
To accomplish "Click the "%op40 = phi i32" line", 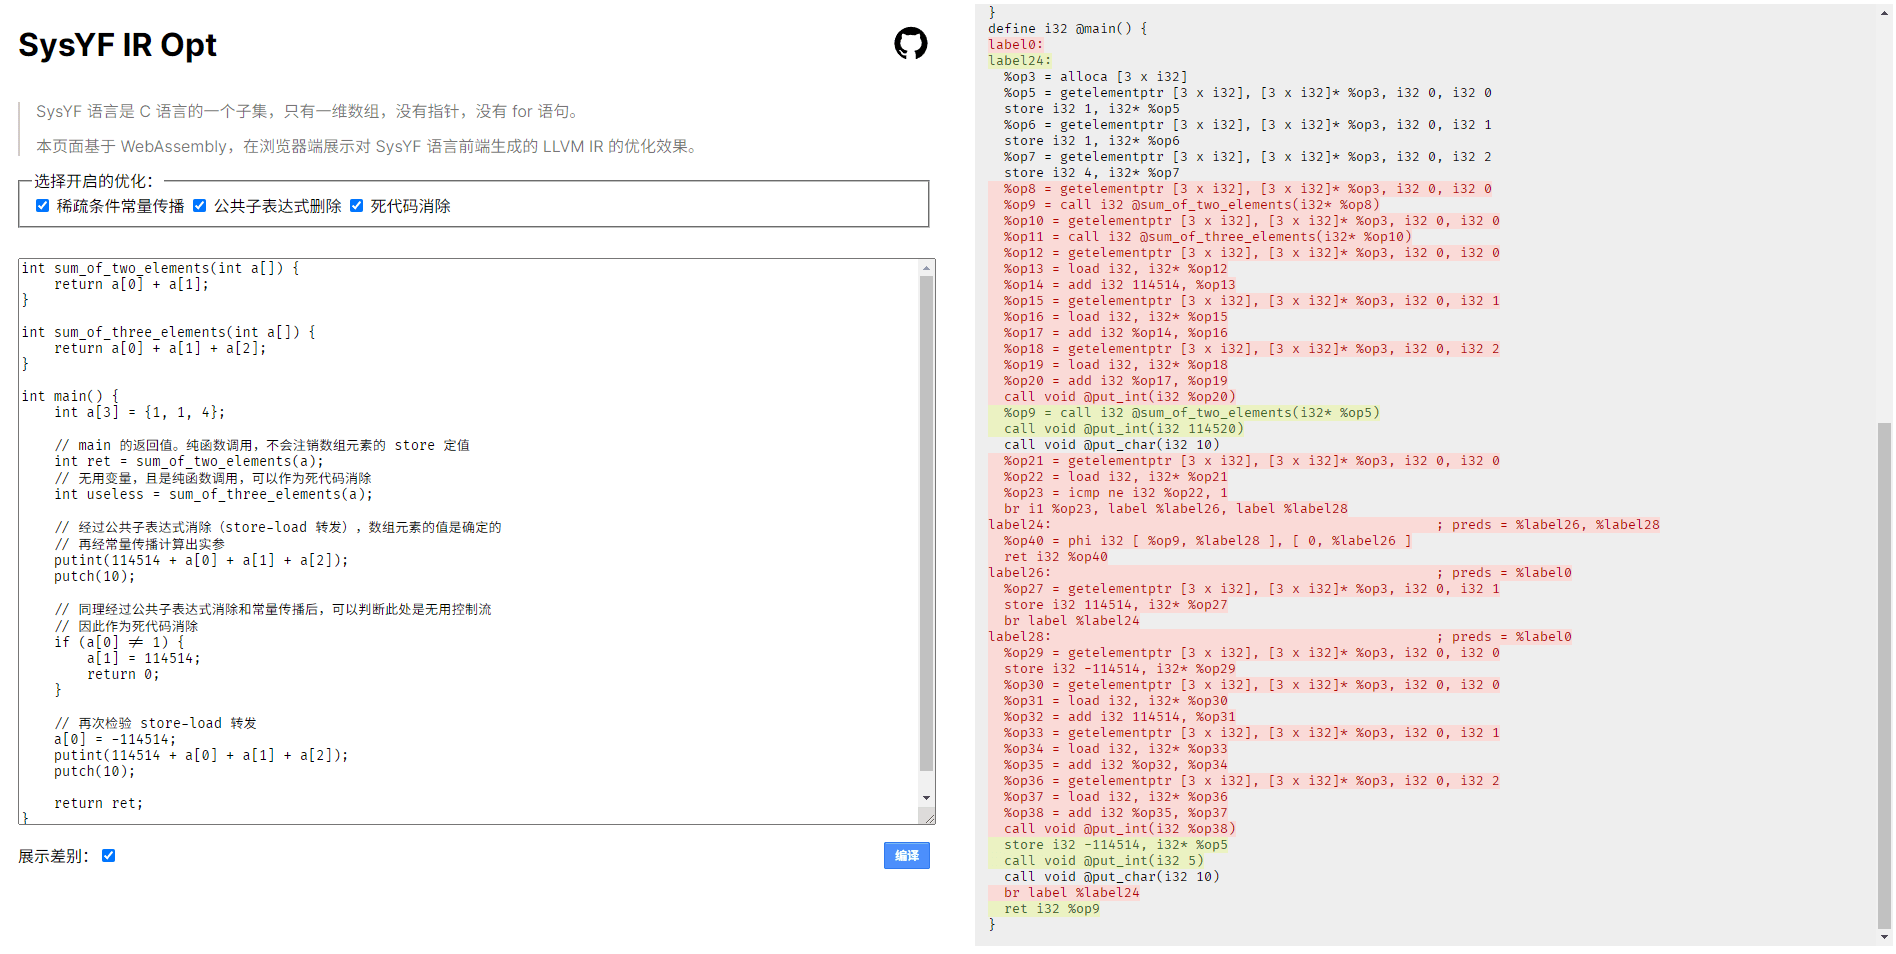I will pyautogui.click(x=1207, y=541).
